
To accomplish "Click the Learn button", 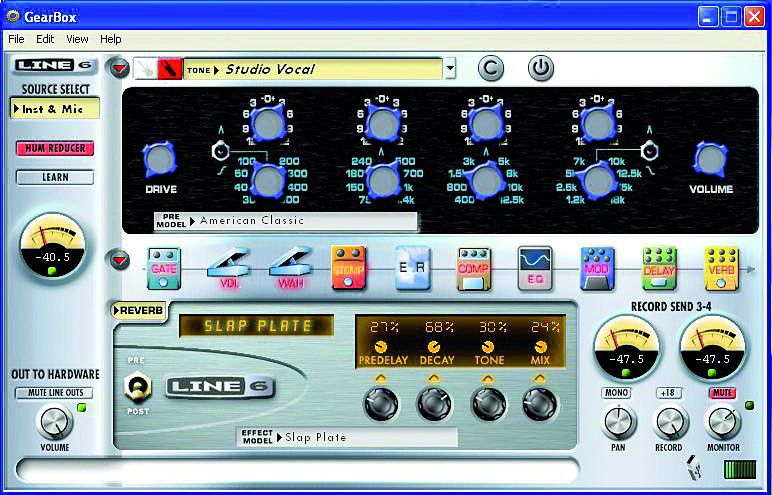I will click(x=55, y=177).
